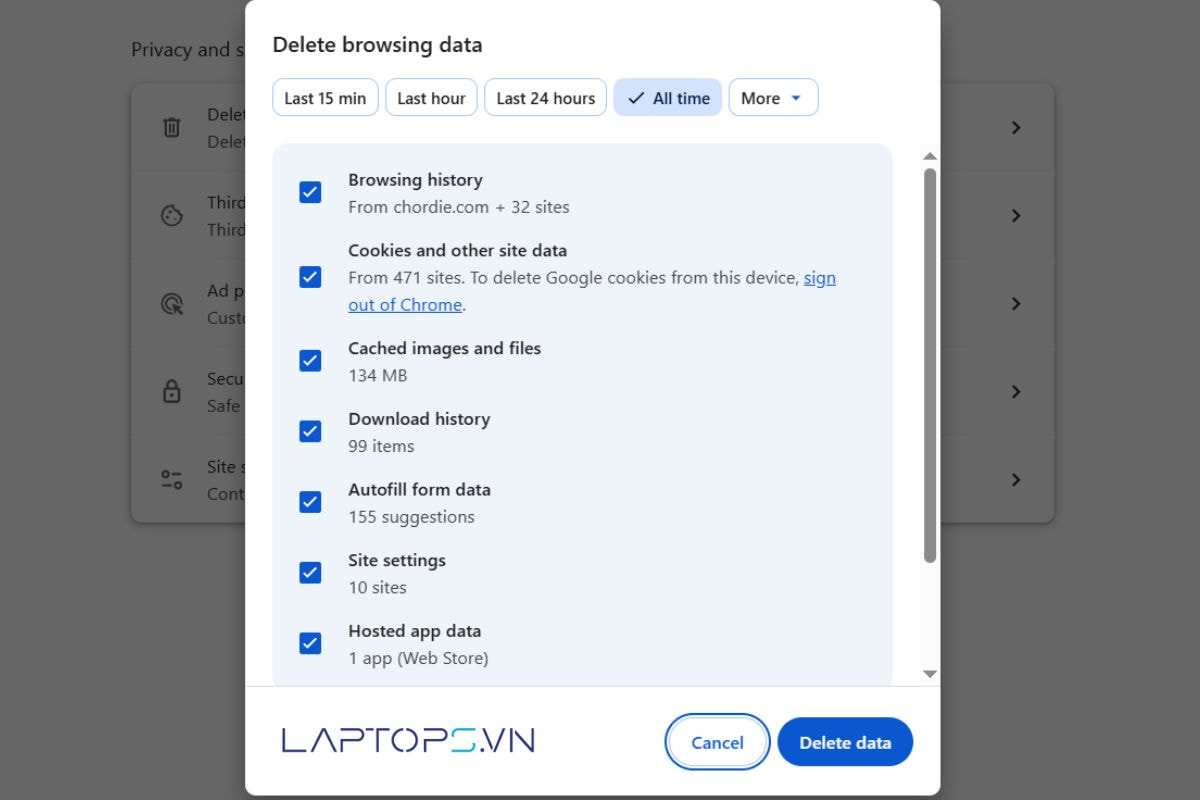Toggle Cookies and other site data checkbox
The width and height of the screenshot is (1200, 800).
[x=310, y=277]
